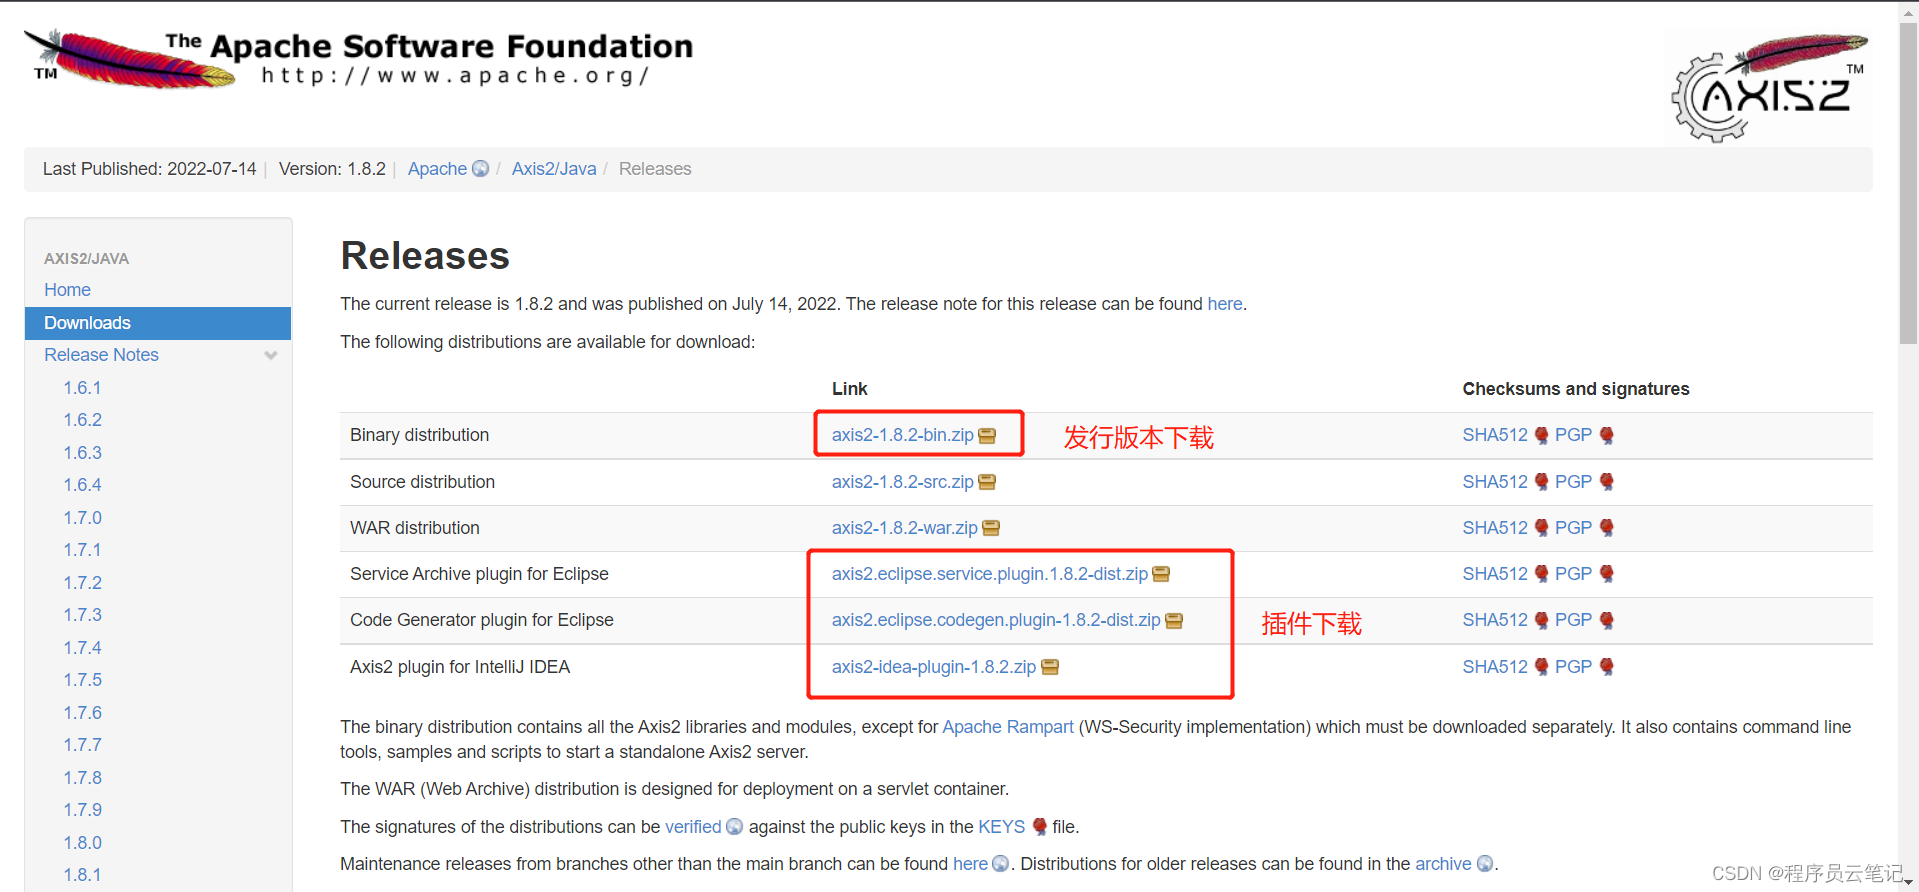Download axis2-1.8.2-bin.zip
This screenshot has height=892, width=1919.
[902, 435]
